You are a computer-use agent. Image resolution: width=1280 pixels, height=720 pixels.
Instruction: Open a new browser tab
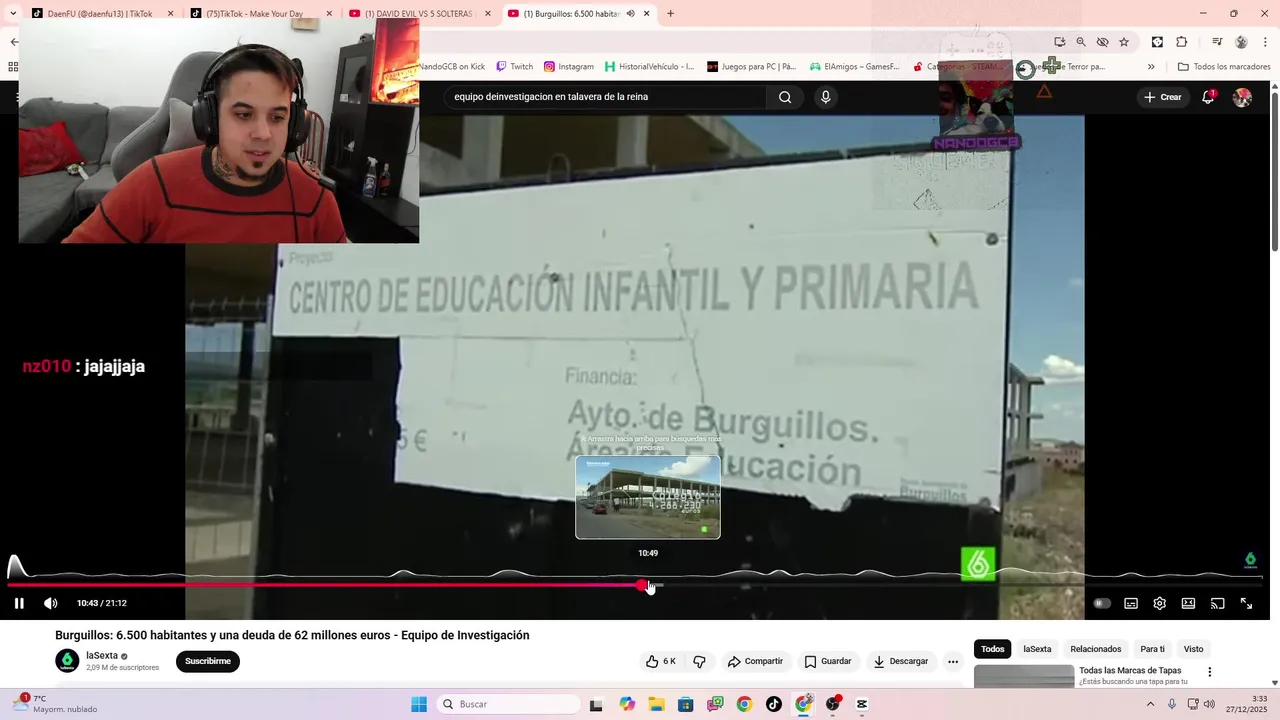pos(670,13)
